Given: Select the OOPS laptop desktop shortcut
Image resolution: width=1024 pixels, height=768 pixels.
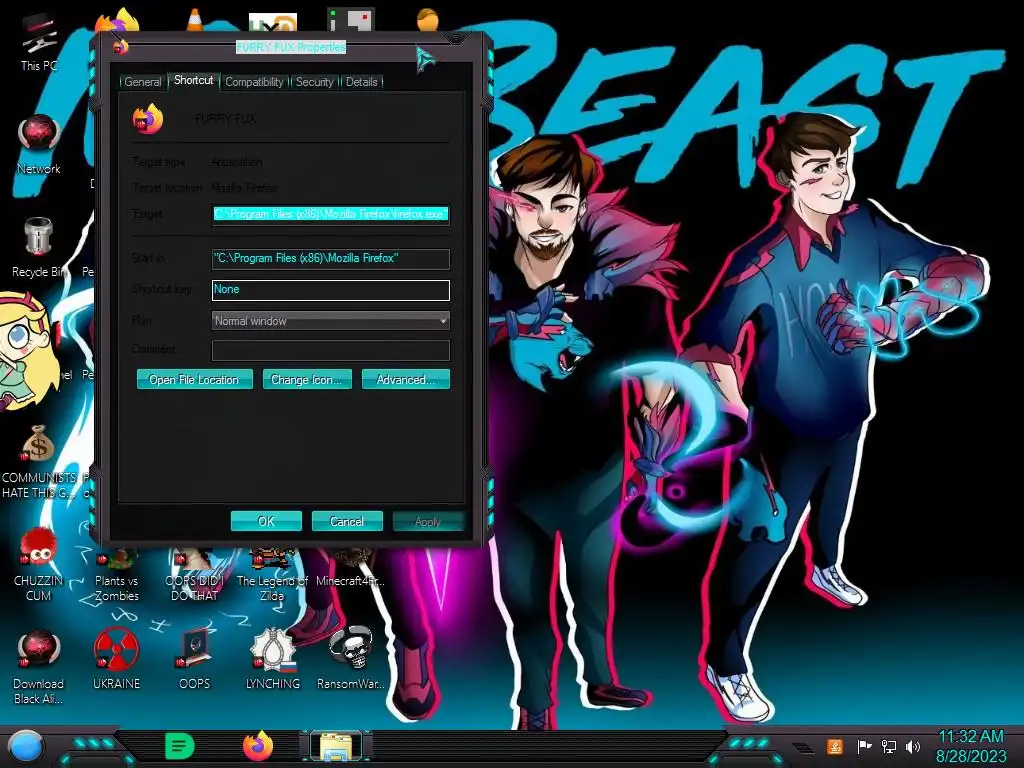Looking at the screenshot, I should pyautogui.click(x=195, y=660).
